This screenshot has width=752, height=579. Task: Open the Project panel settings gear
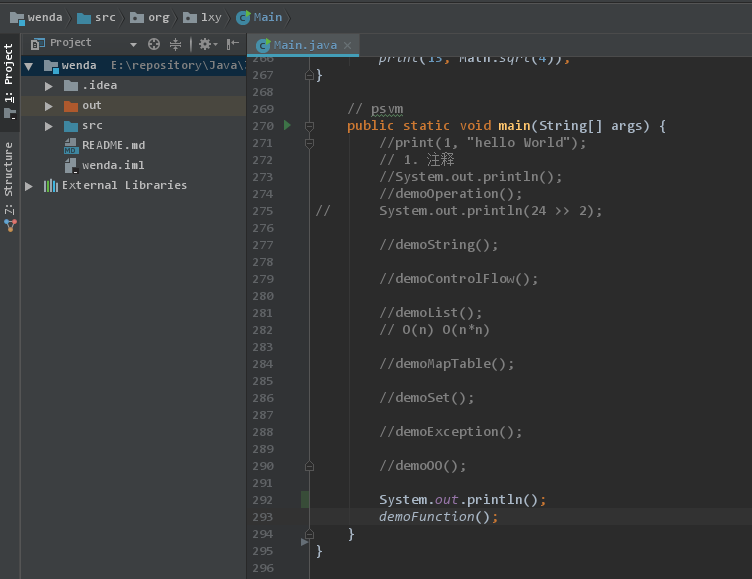pyautogui.click(x=204, y=44)
